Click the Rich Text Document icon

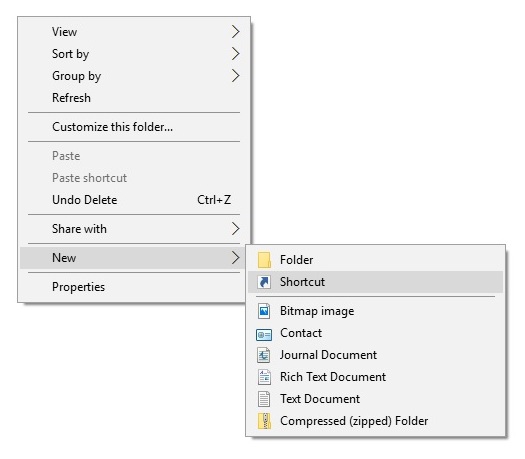coord(264,377)
